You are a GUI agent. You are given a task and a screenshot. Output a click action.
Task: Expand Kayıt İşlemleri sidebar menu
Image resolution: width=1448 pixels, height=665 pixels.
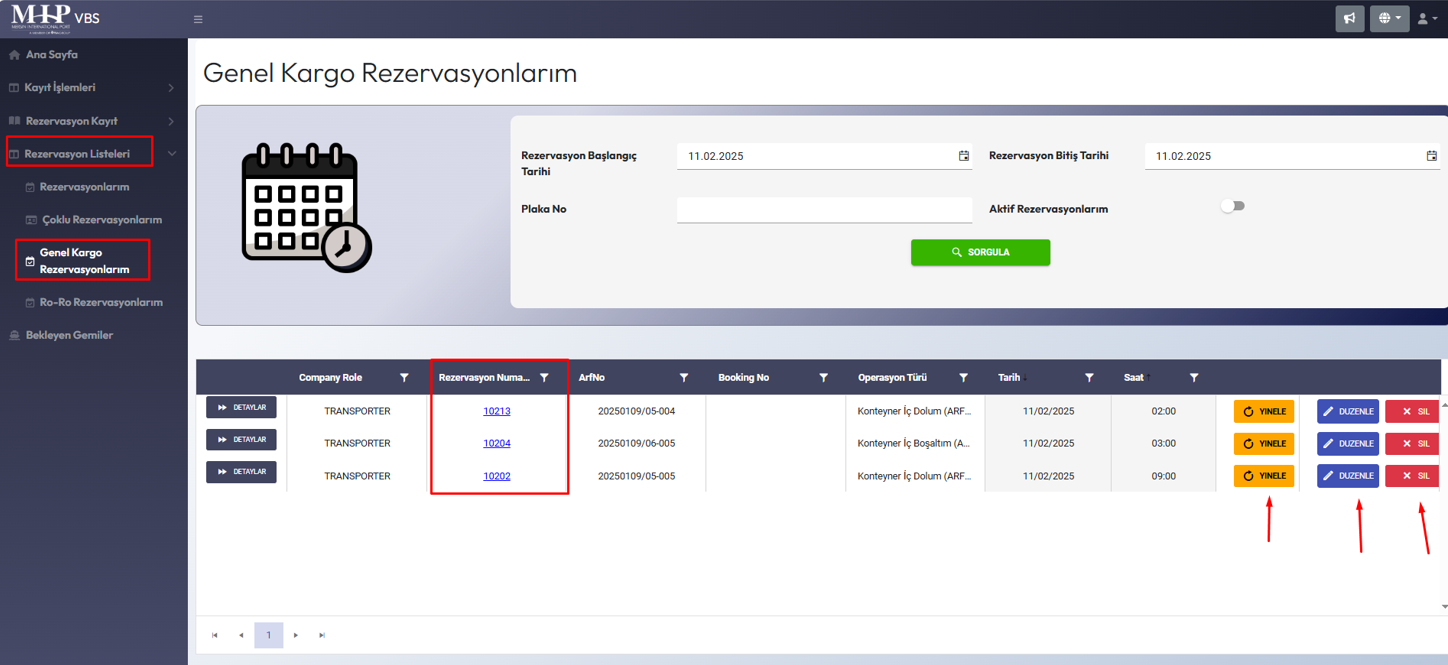[x=92, y=88]
